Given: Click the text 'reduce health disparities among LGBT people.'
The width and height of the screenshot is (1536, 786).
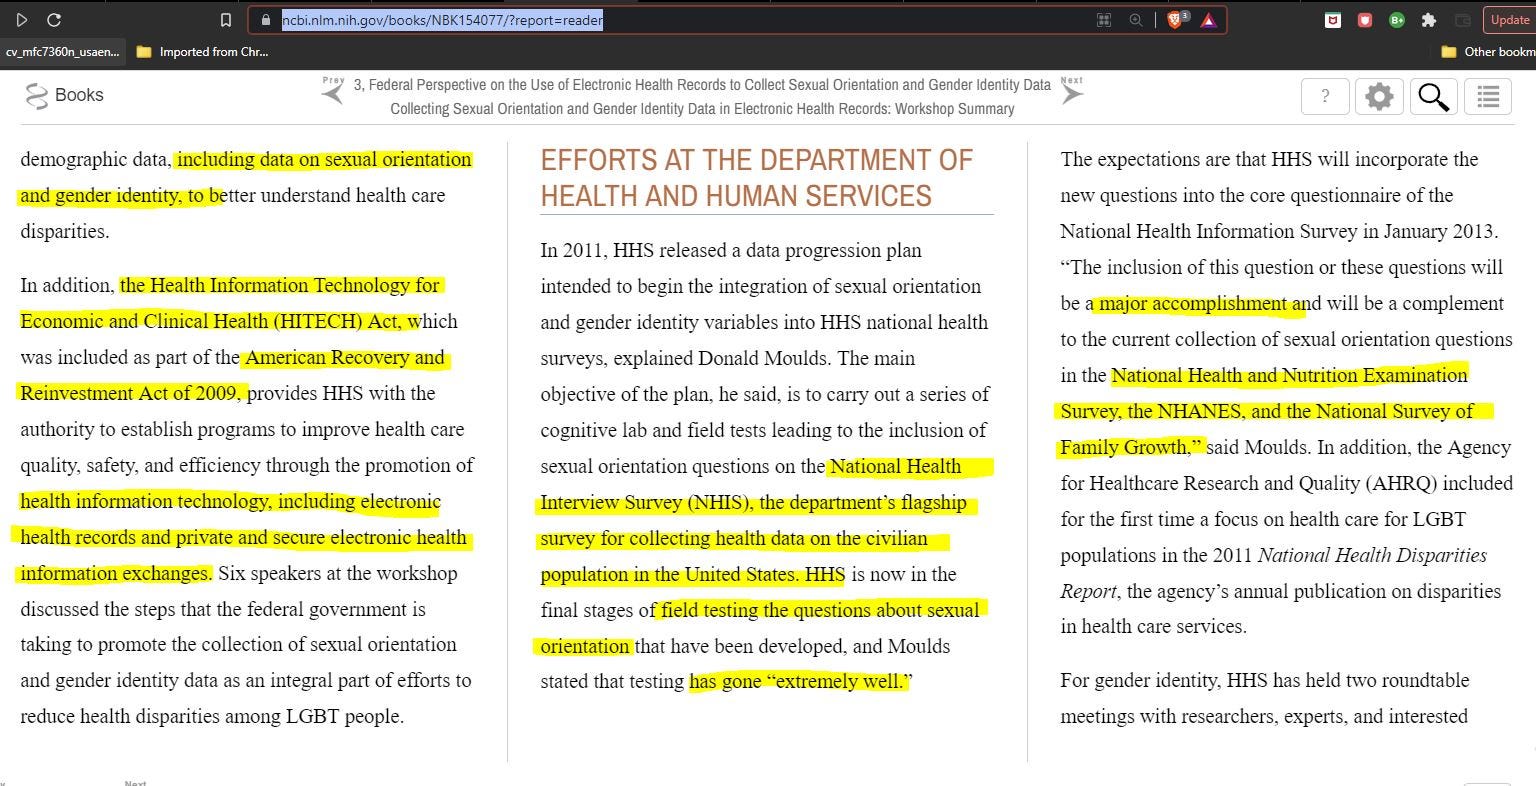Looking at the screenshot, I should point(212,716).
